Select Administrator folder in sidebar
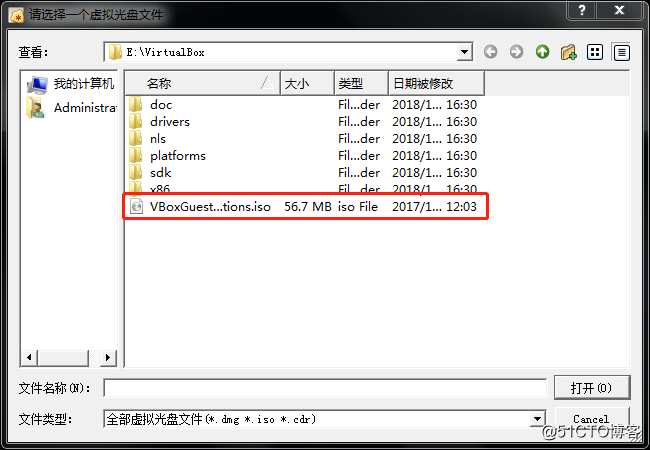 [x=71, y=108]
